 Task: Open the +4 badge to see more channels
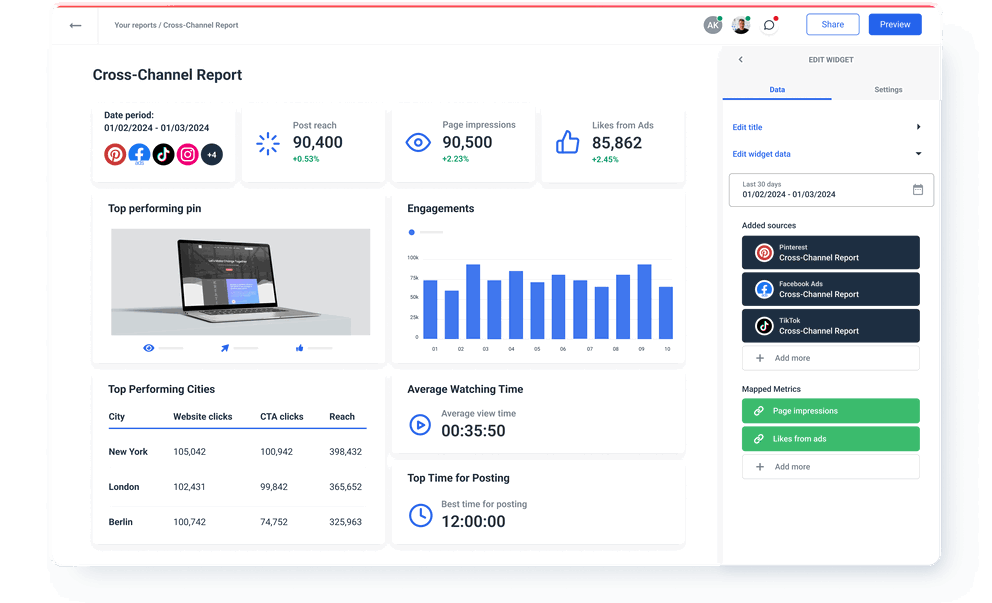pyautogui.click(x=211, y=154)
